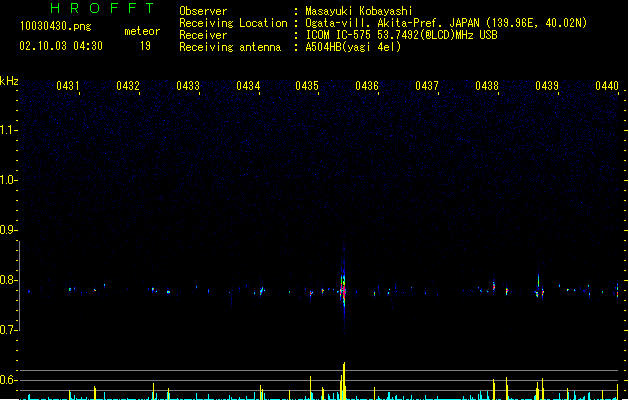This screenshot has height=400, width=629.
Task: Click the 0434 time marker
Action: (248, 86)
